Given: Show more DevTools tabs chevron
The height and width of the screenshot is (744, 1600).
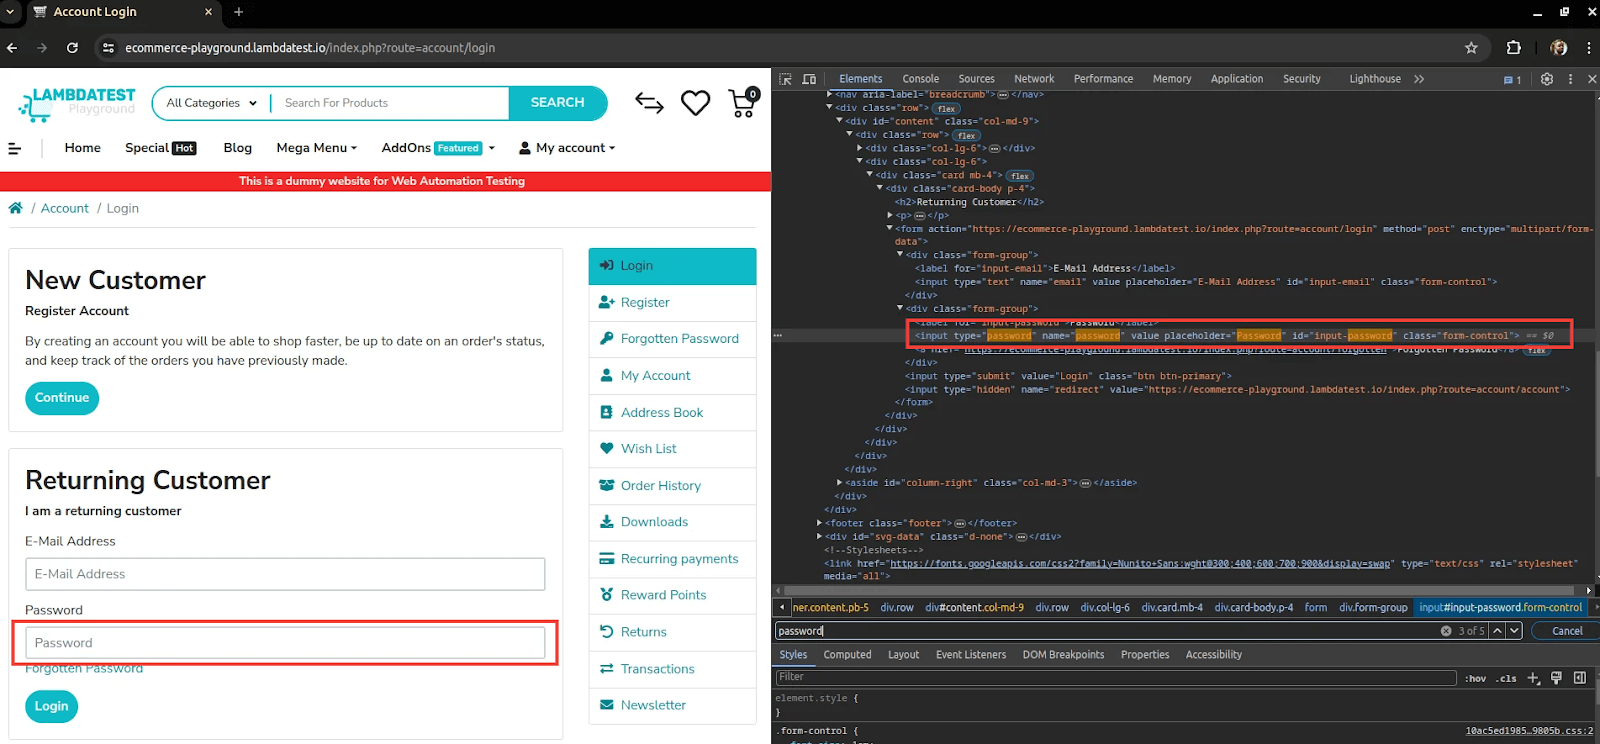Looking at the screenshot, I should 1419,79.
